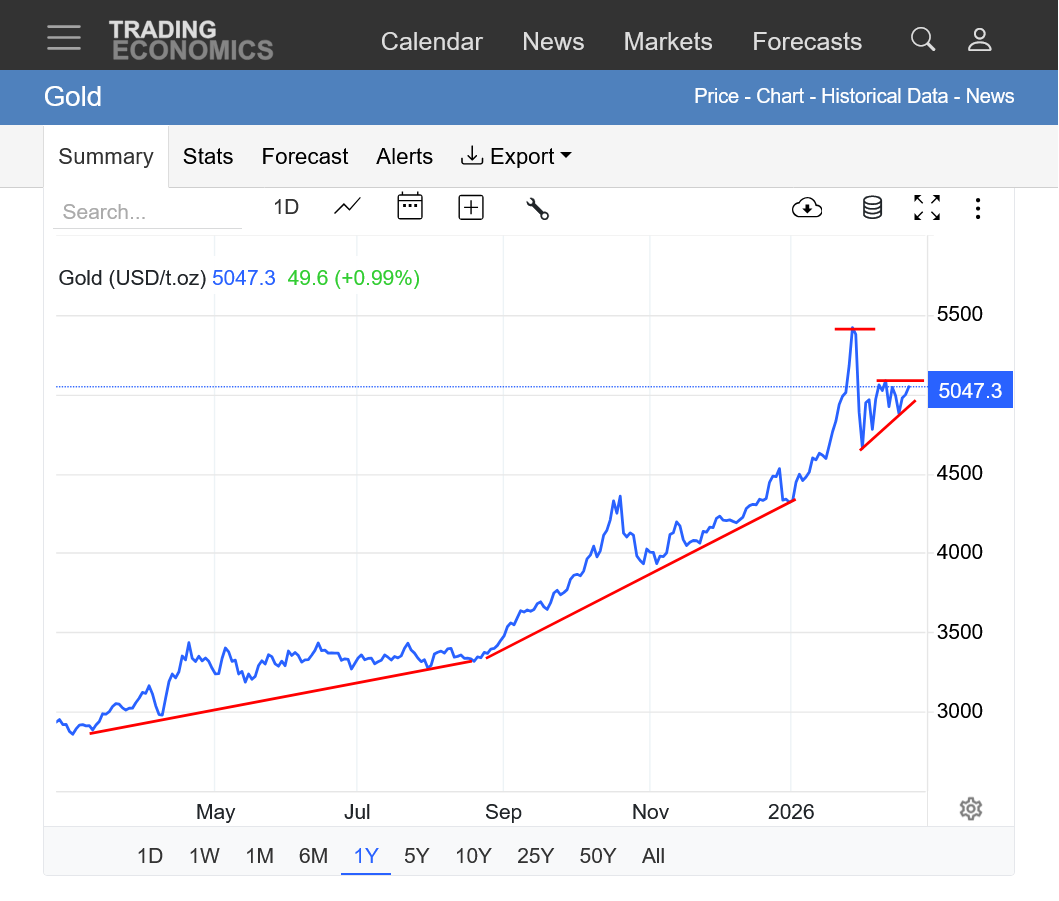Switch to the Forecast tab

(305, 156)
